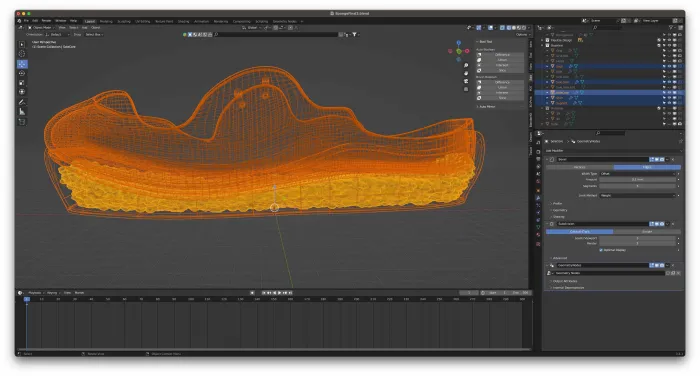Viewport: 700px width, 376px height.
Task: Select the Annotate tool
Action: 22,102
